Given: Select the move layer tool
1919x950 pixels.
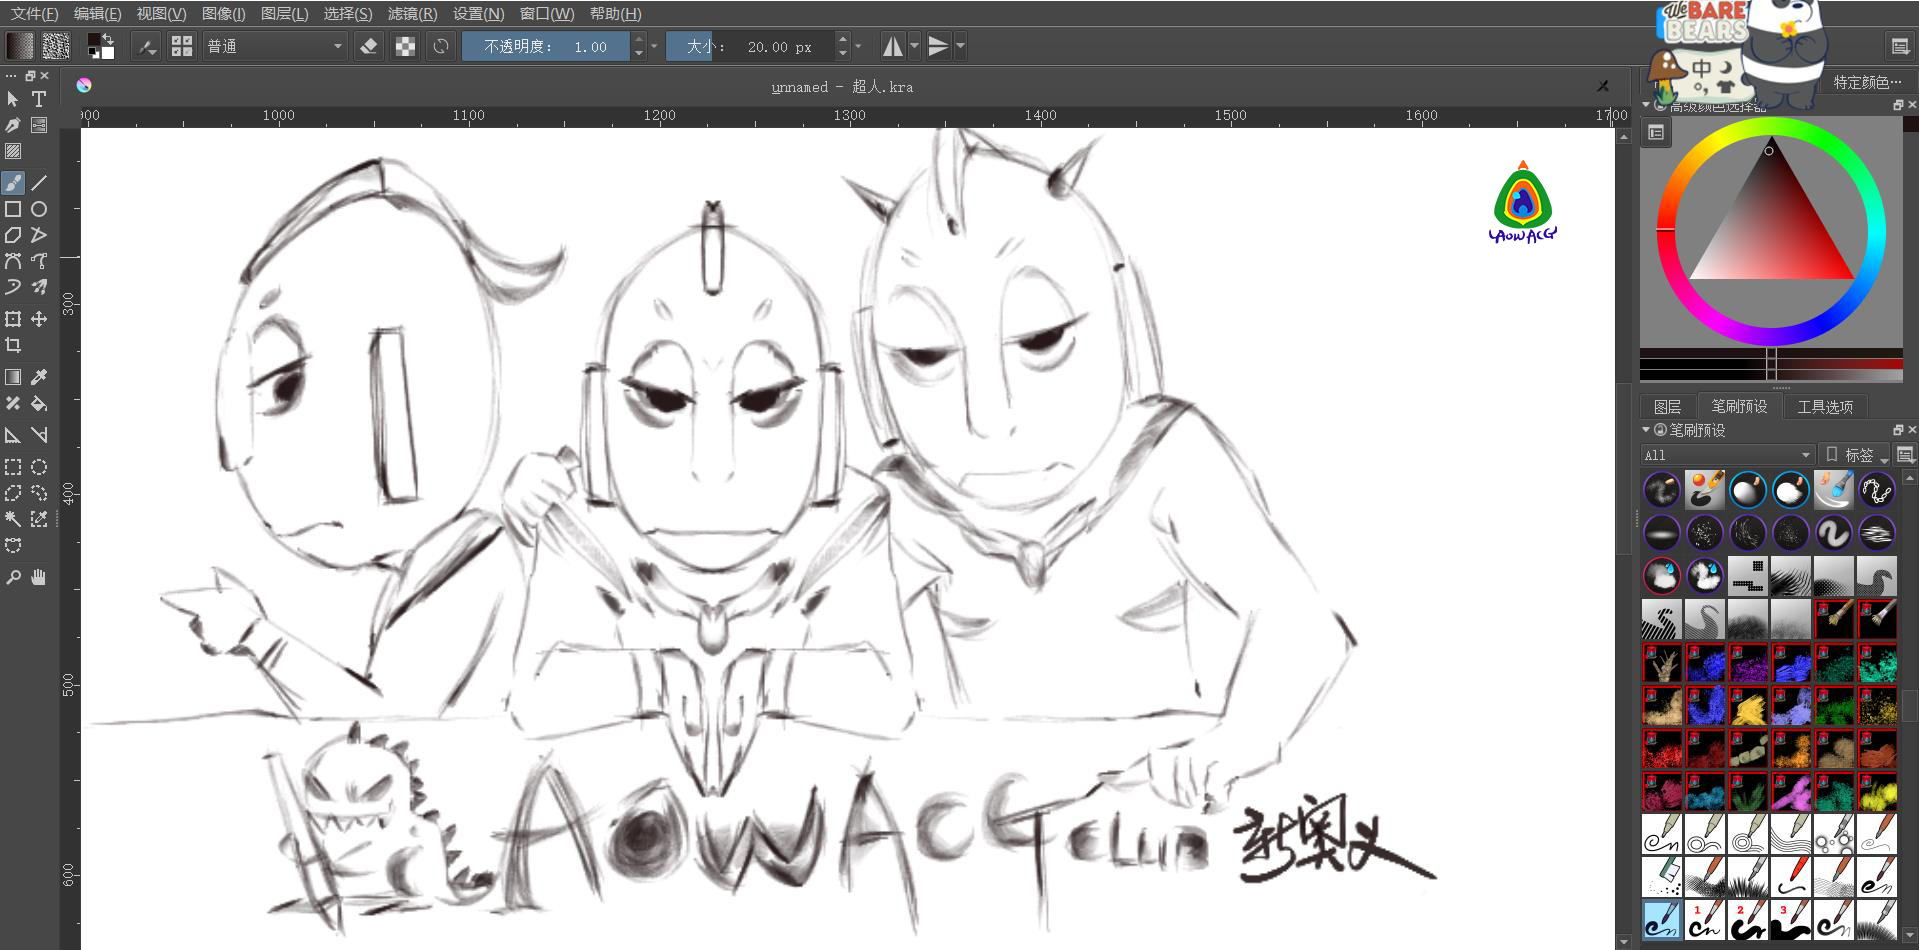Looking at the screenshot, I should 39,319.
